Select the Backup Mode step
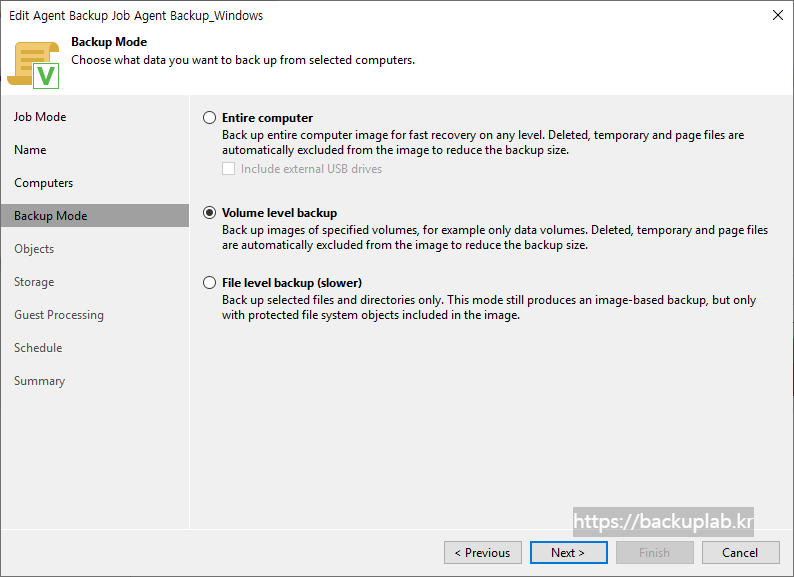 95,216
